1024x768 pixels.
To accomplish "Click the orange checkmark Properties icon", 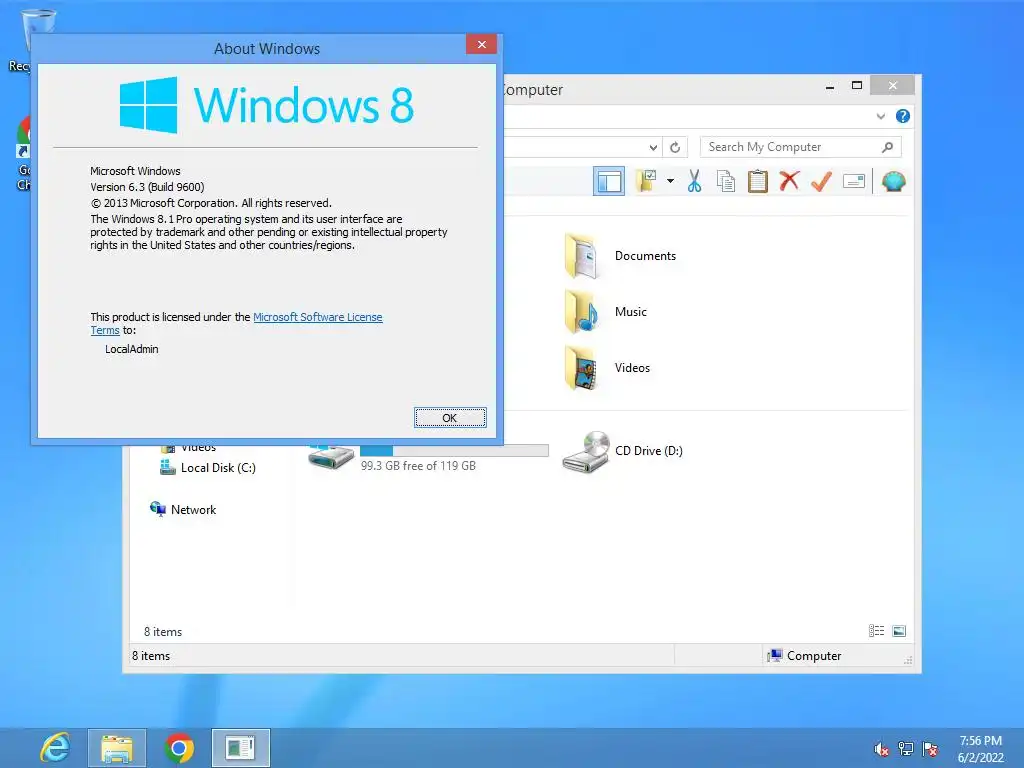I will [821, 181].
